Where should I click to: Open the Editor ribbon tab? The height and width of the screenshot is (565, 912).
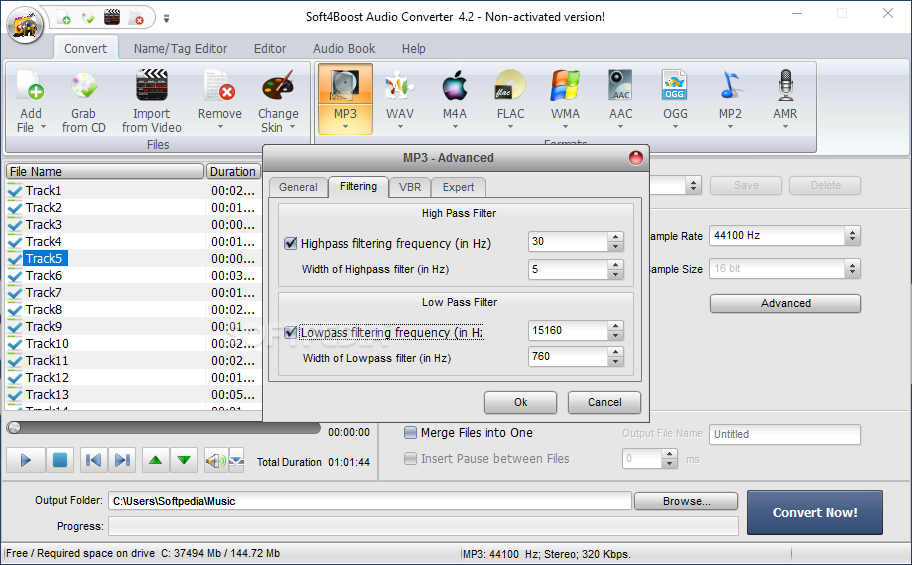pos(270,49)
